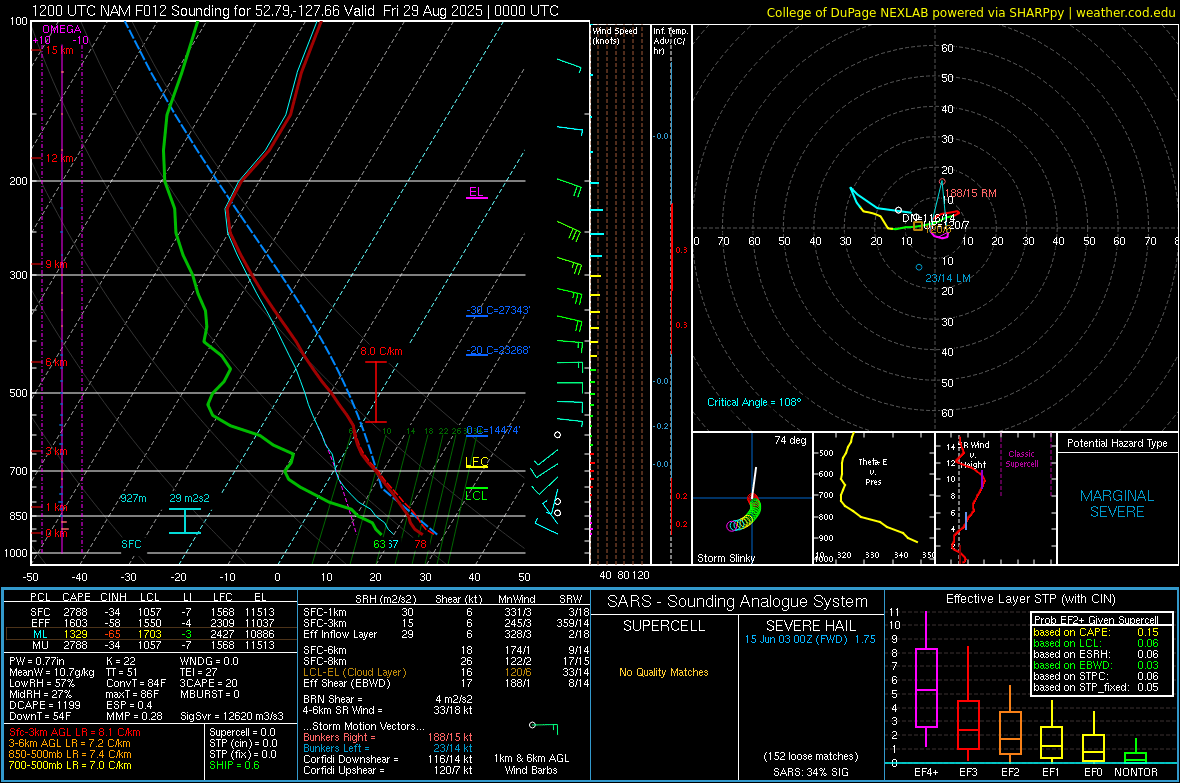Click the "74 deg" value in Storm Slinky
This screenshot has width=1180, height=783.
click(790, 440)
